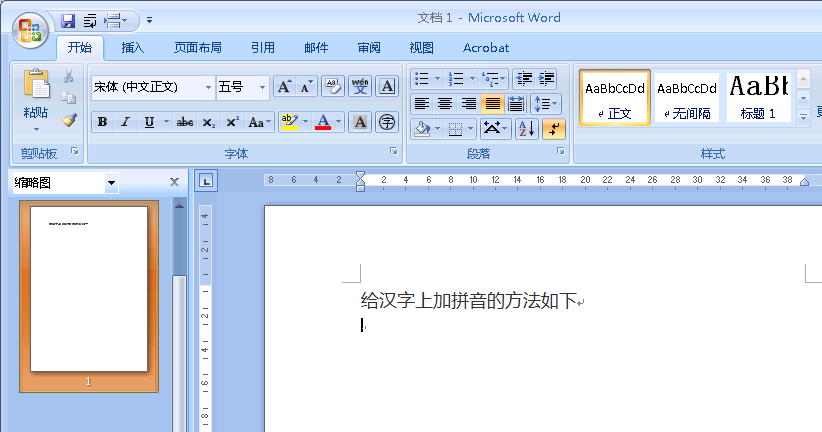Toggle Character Shading icon

(360, 122)
